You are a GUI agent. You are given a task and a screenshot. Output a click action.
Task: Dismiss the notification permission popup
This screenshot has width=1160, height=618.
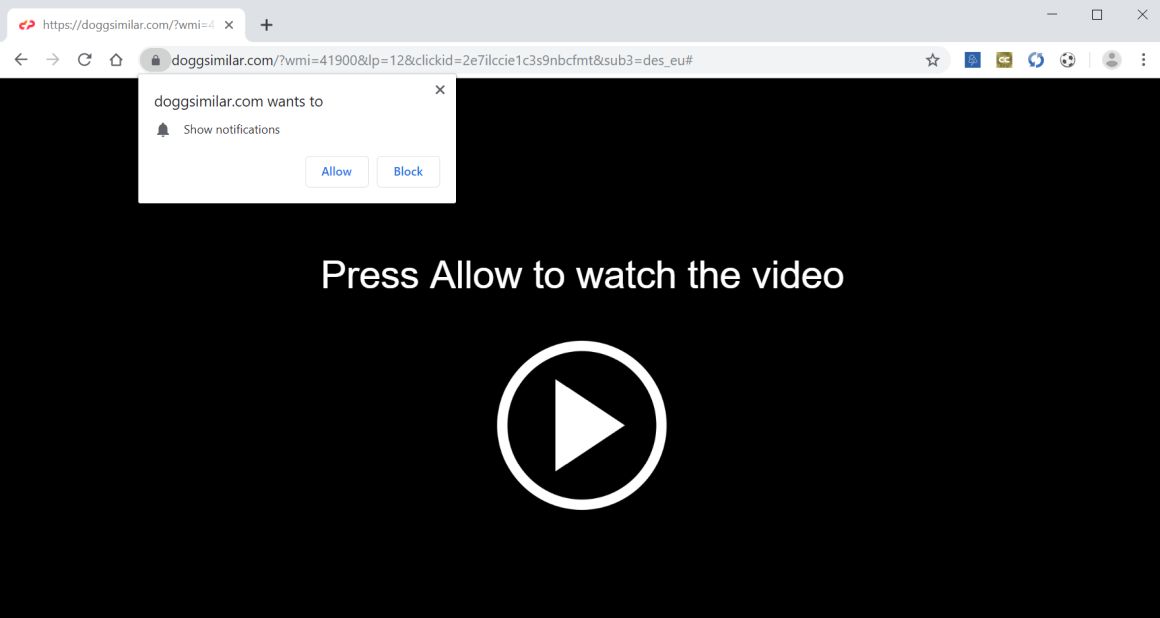coord(440,90)
